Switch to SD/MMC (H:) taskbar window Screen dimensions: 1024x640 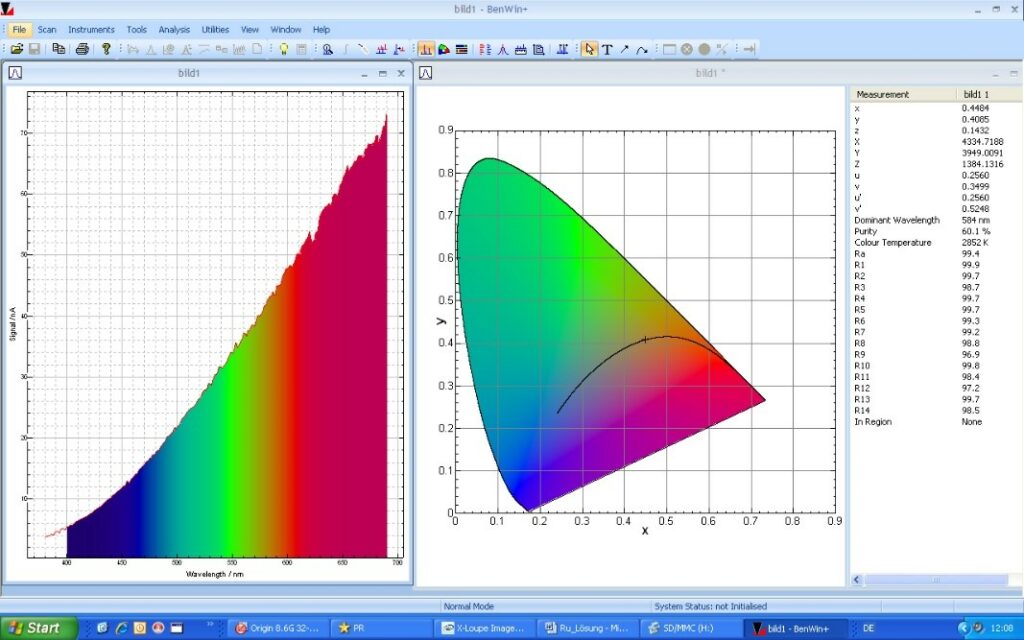coord(690,628)
